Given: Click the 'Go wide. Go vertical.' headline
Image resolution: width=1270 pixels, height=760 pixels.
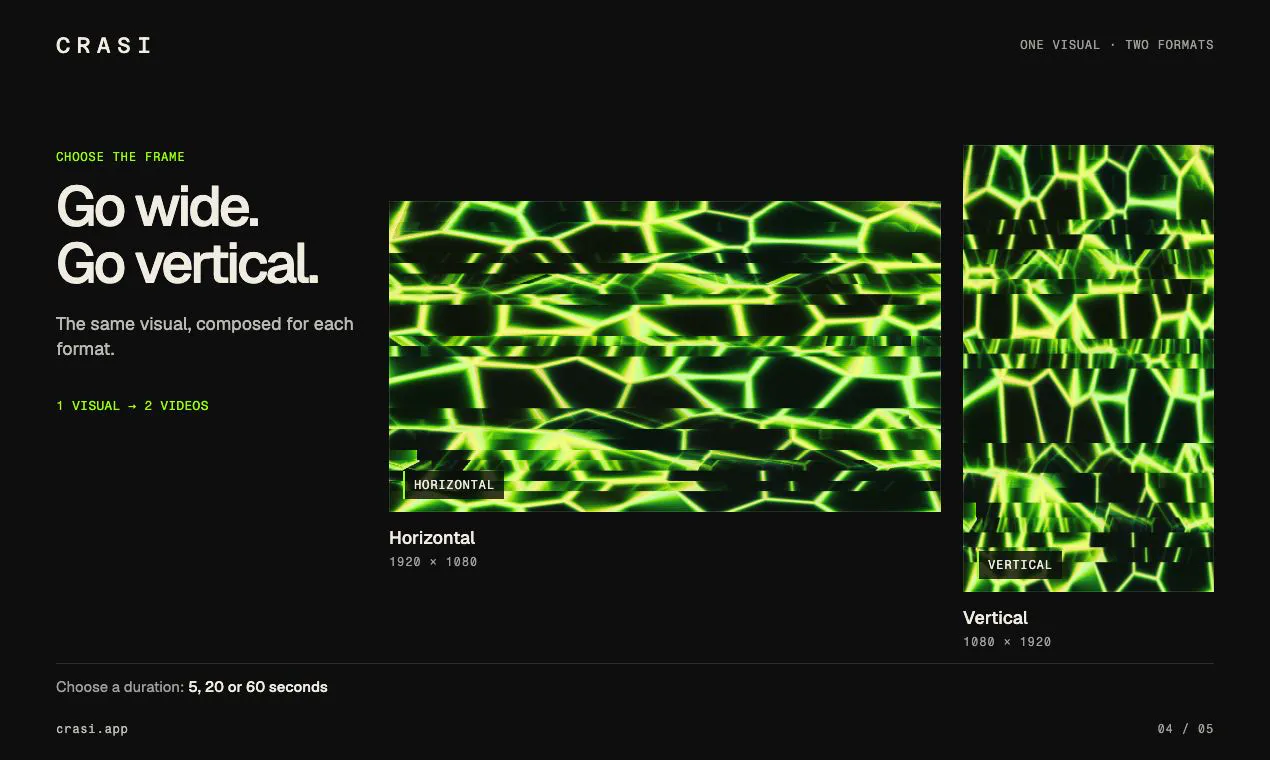Looking at the screenshot, I should pyautogui.click(x=187, y=235).
